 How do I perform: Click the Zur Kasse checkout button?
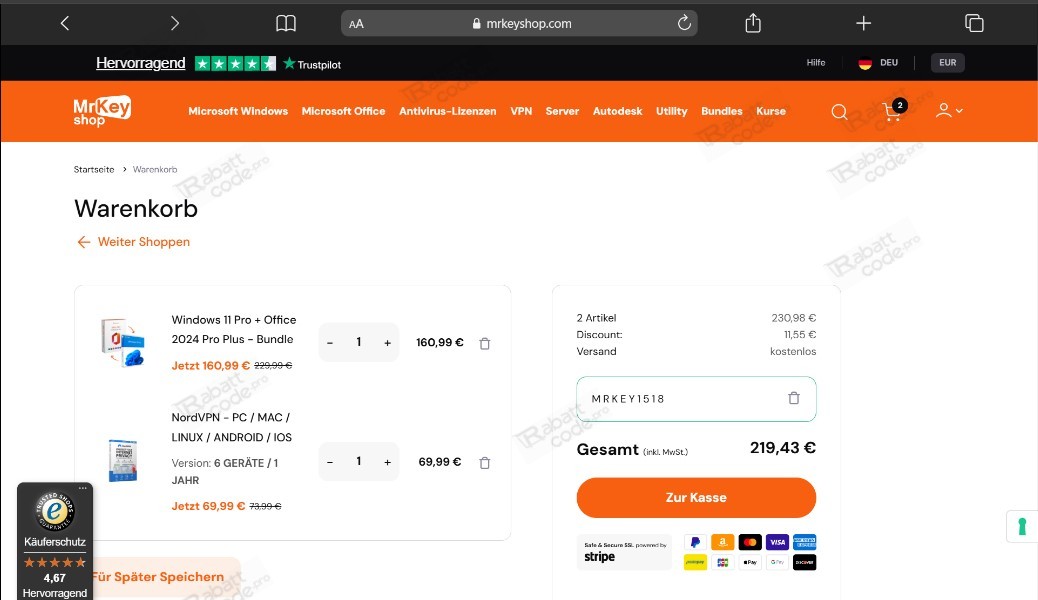[x=696, y=497]
